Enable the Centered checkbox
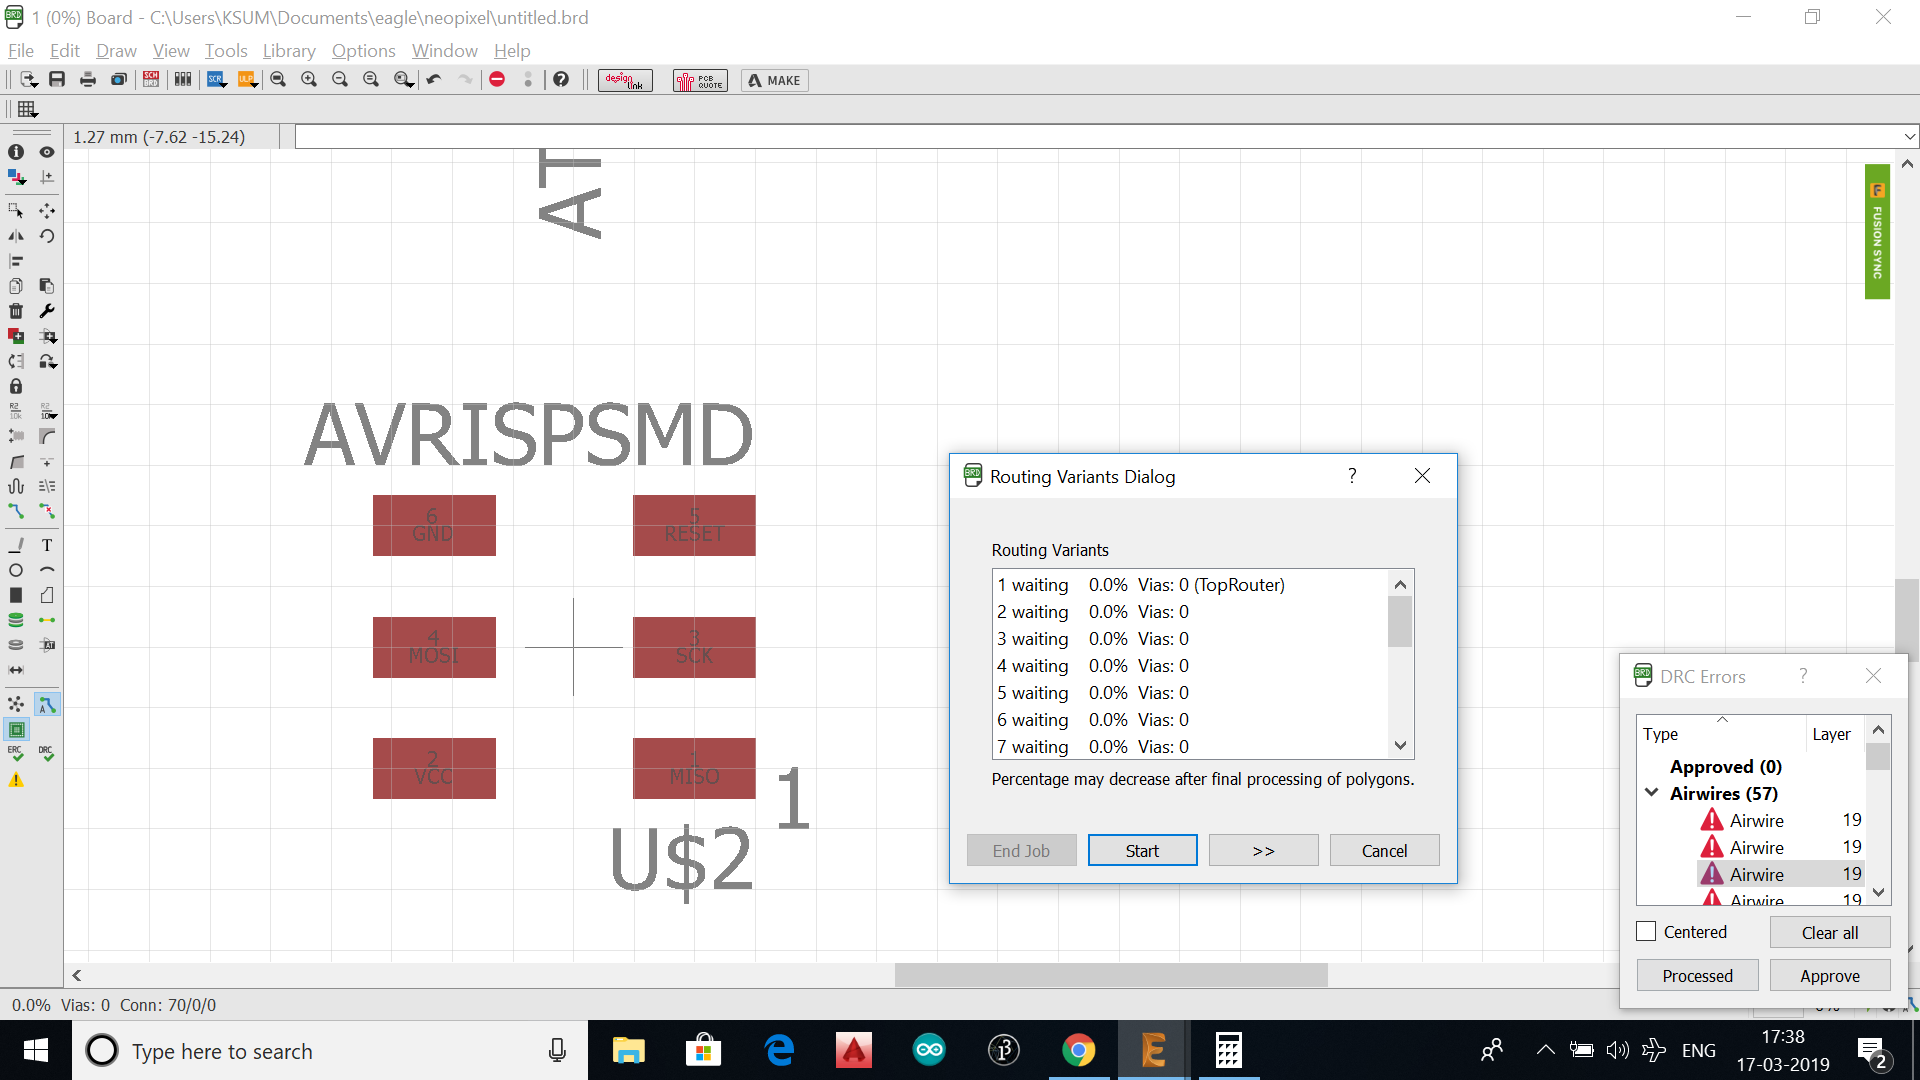Viewport: 1920px width, 1080px height. [x=1646, y=932]
